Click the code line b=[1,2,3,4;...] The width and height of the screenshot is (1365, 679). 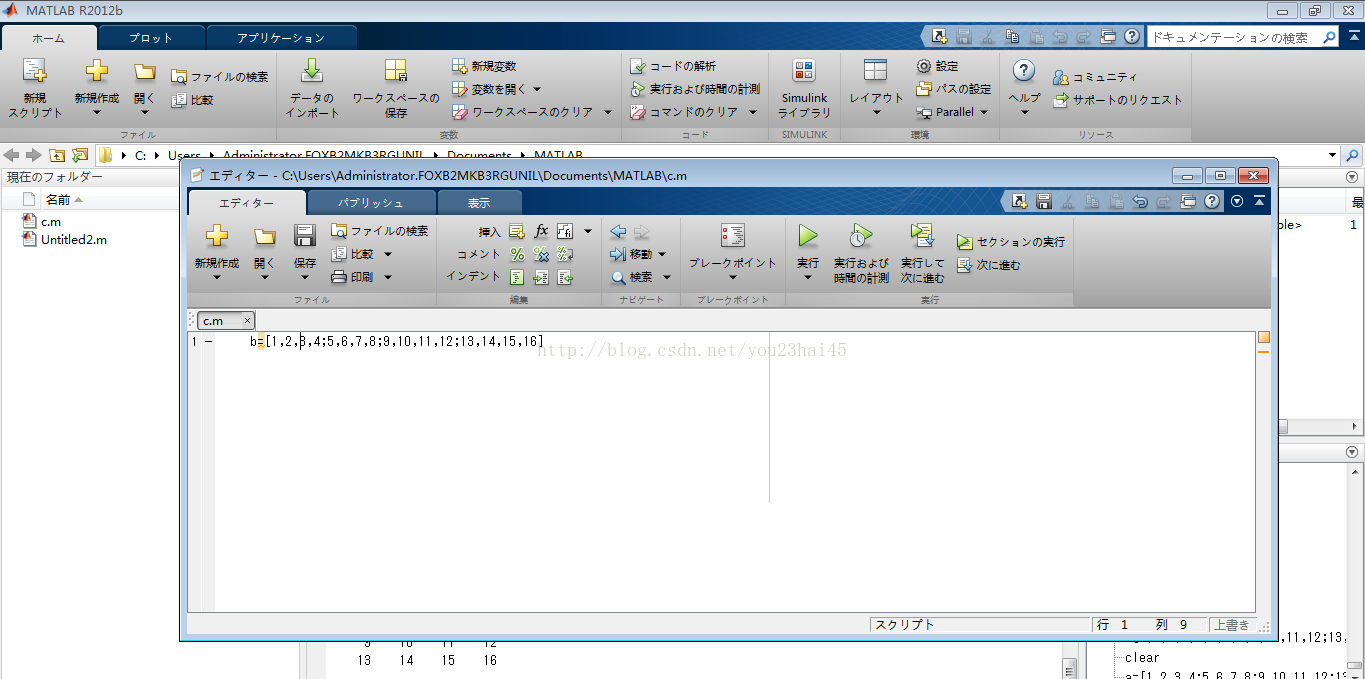tap(397, 342)
